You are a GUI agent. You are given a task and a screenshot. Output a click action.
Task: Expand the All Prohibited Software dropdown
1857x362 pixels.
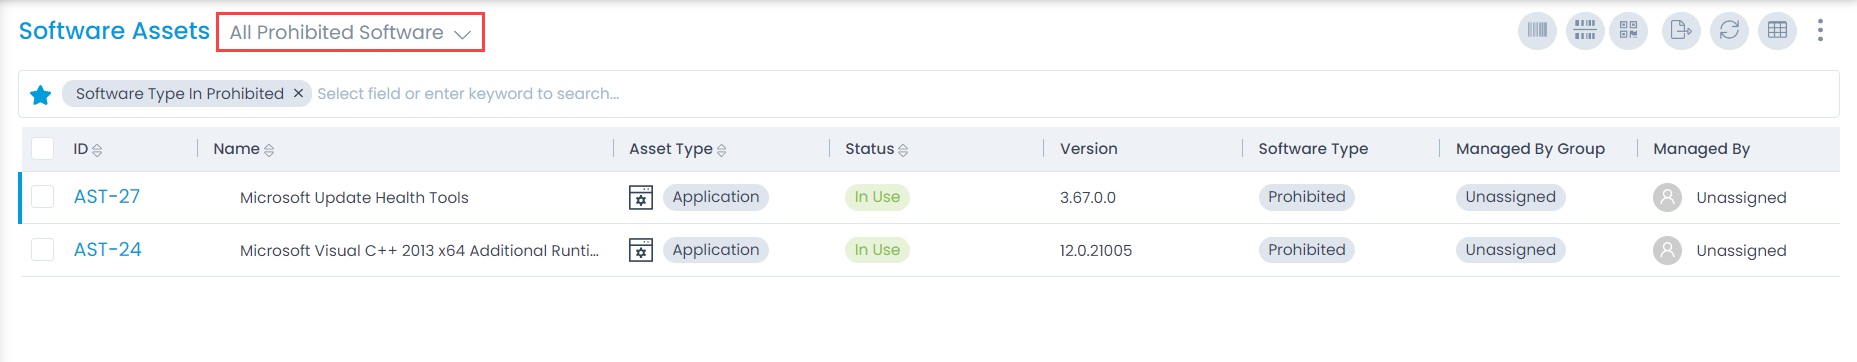(x=350, y=32)
